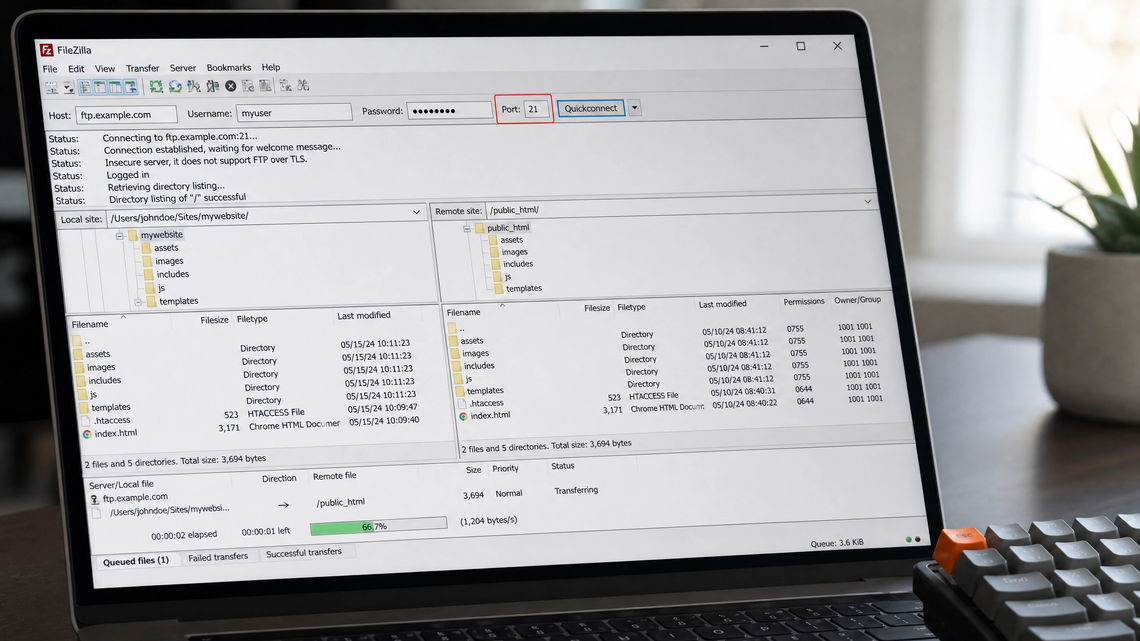Collapse the public_html tree node
1140x641 pixels.
point(467,228)
